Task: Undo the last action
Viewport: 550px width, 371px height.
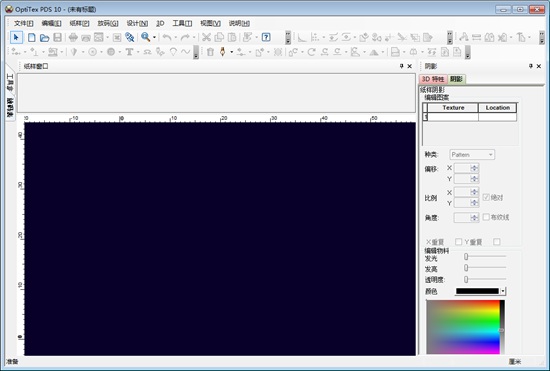Action: pos(167,37)
